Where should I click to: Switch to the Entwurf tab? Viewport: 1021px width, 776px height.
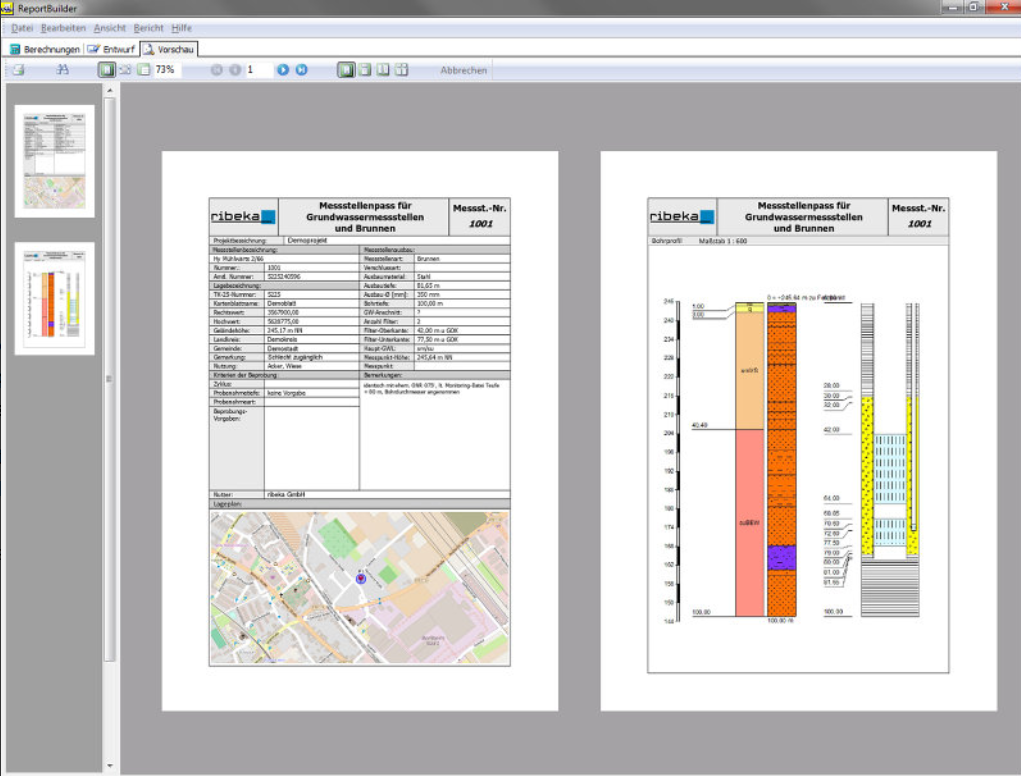[x=110, y=48]
